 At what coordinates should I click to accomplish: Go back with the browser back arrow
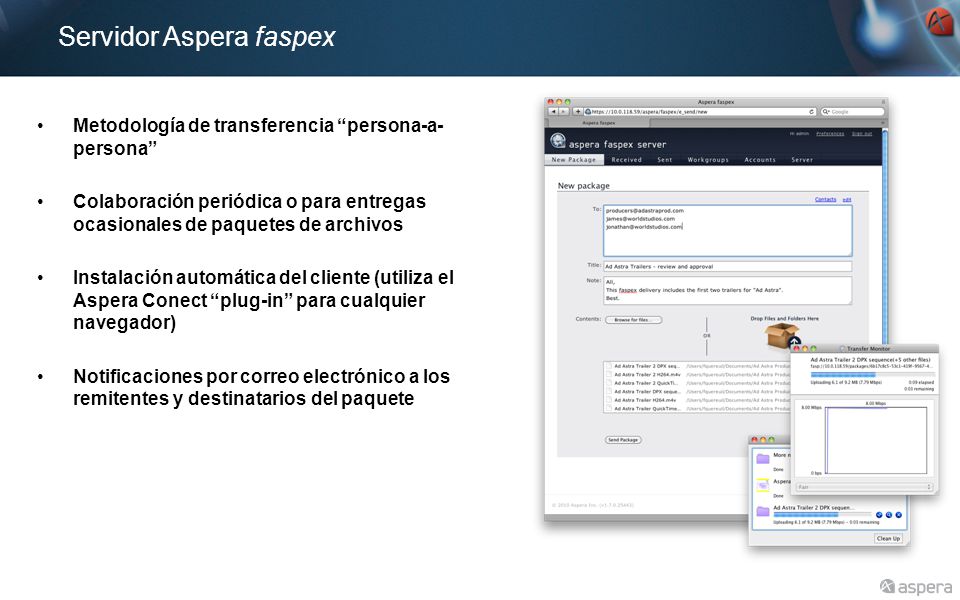tap(553, 112)
